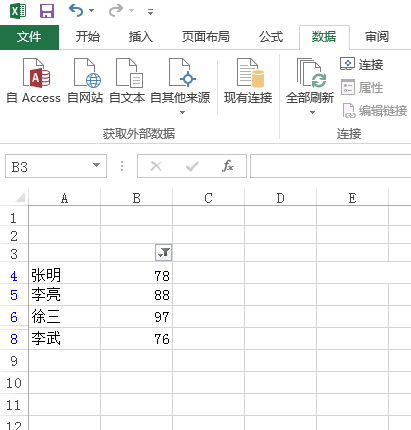
Task: Select column D header
Action: pyautogui.click(x=281, y=198)
